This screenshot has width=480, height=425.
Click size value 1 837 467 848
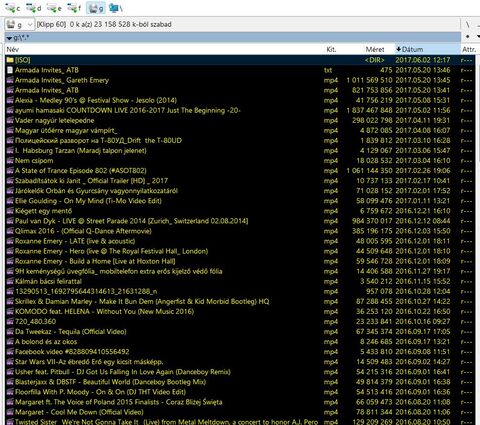tap(369, 110)
